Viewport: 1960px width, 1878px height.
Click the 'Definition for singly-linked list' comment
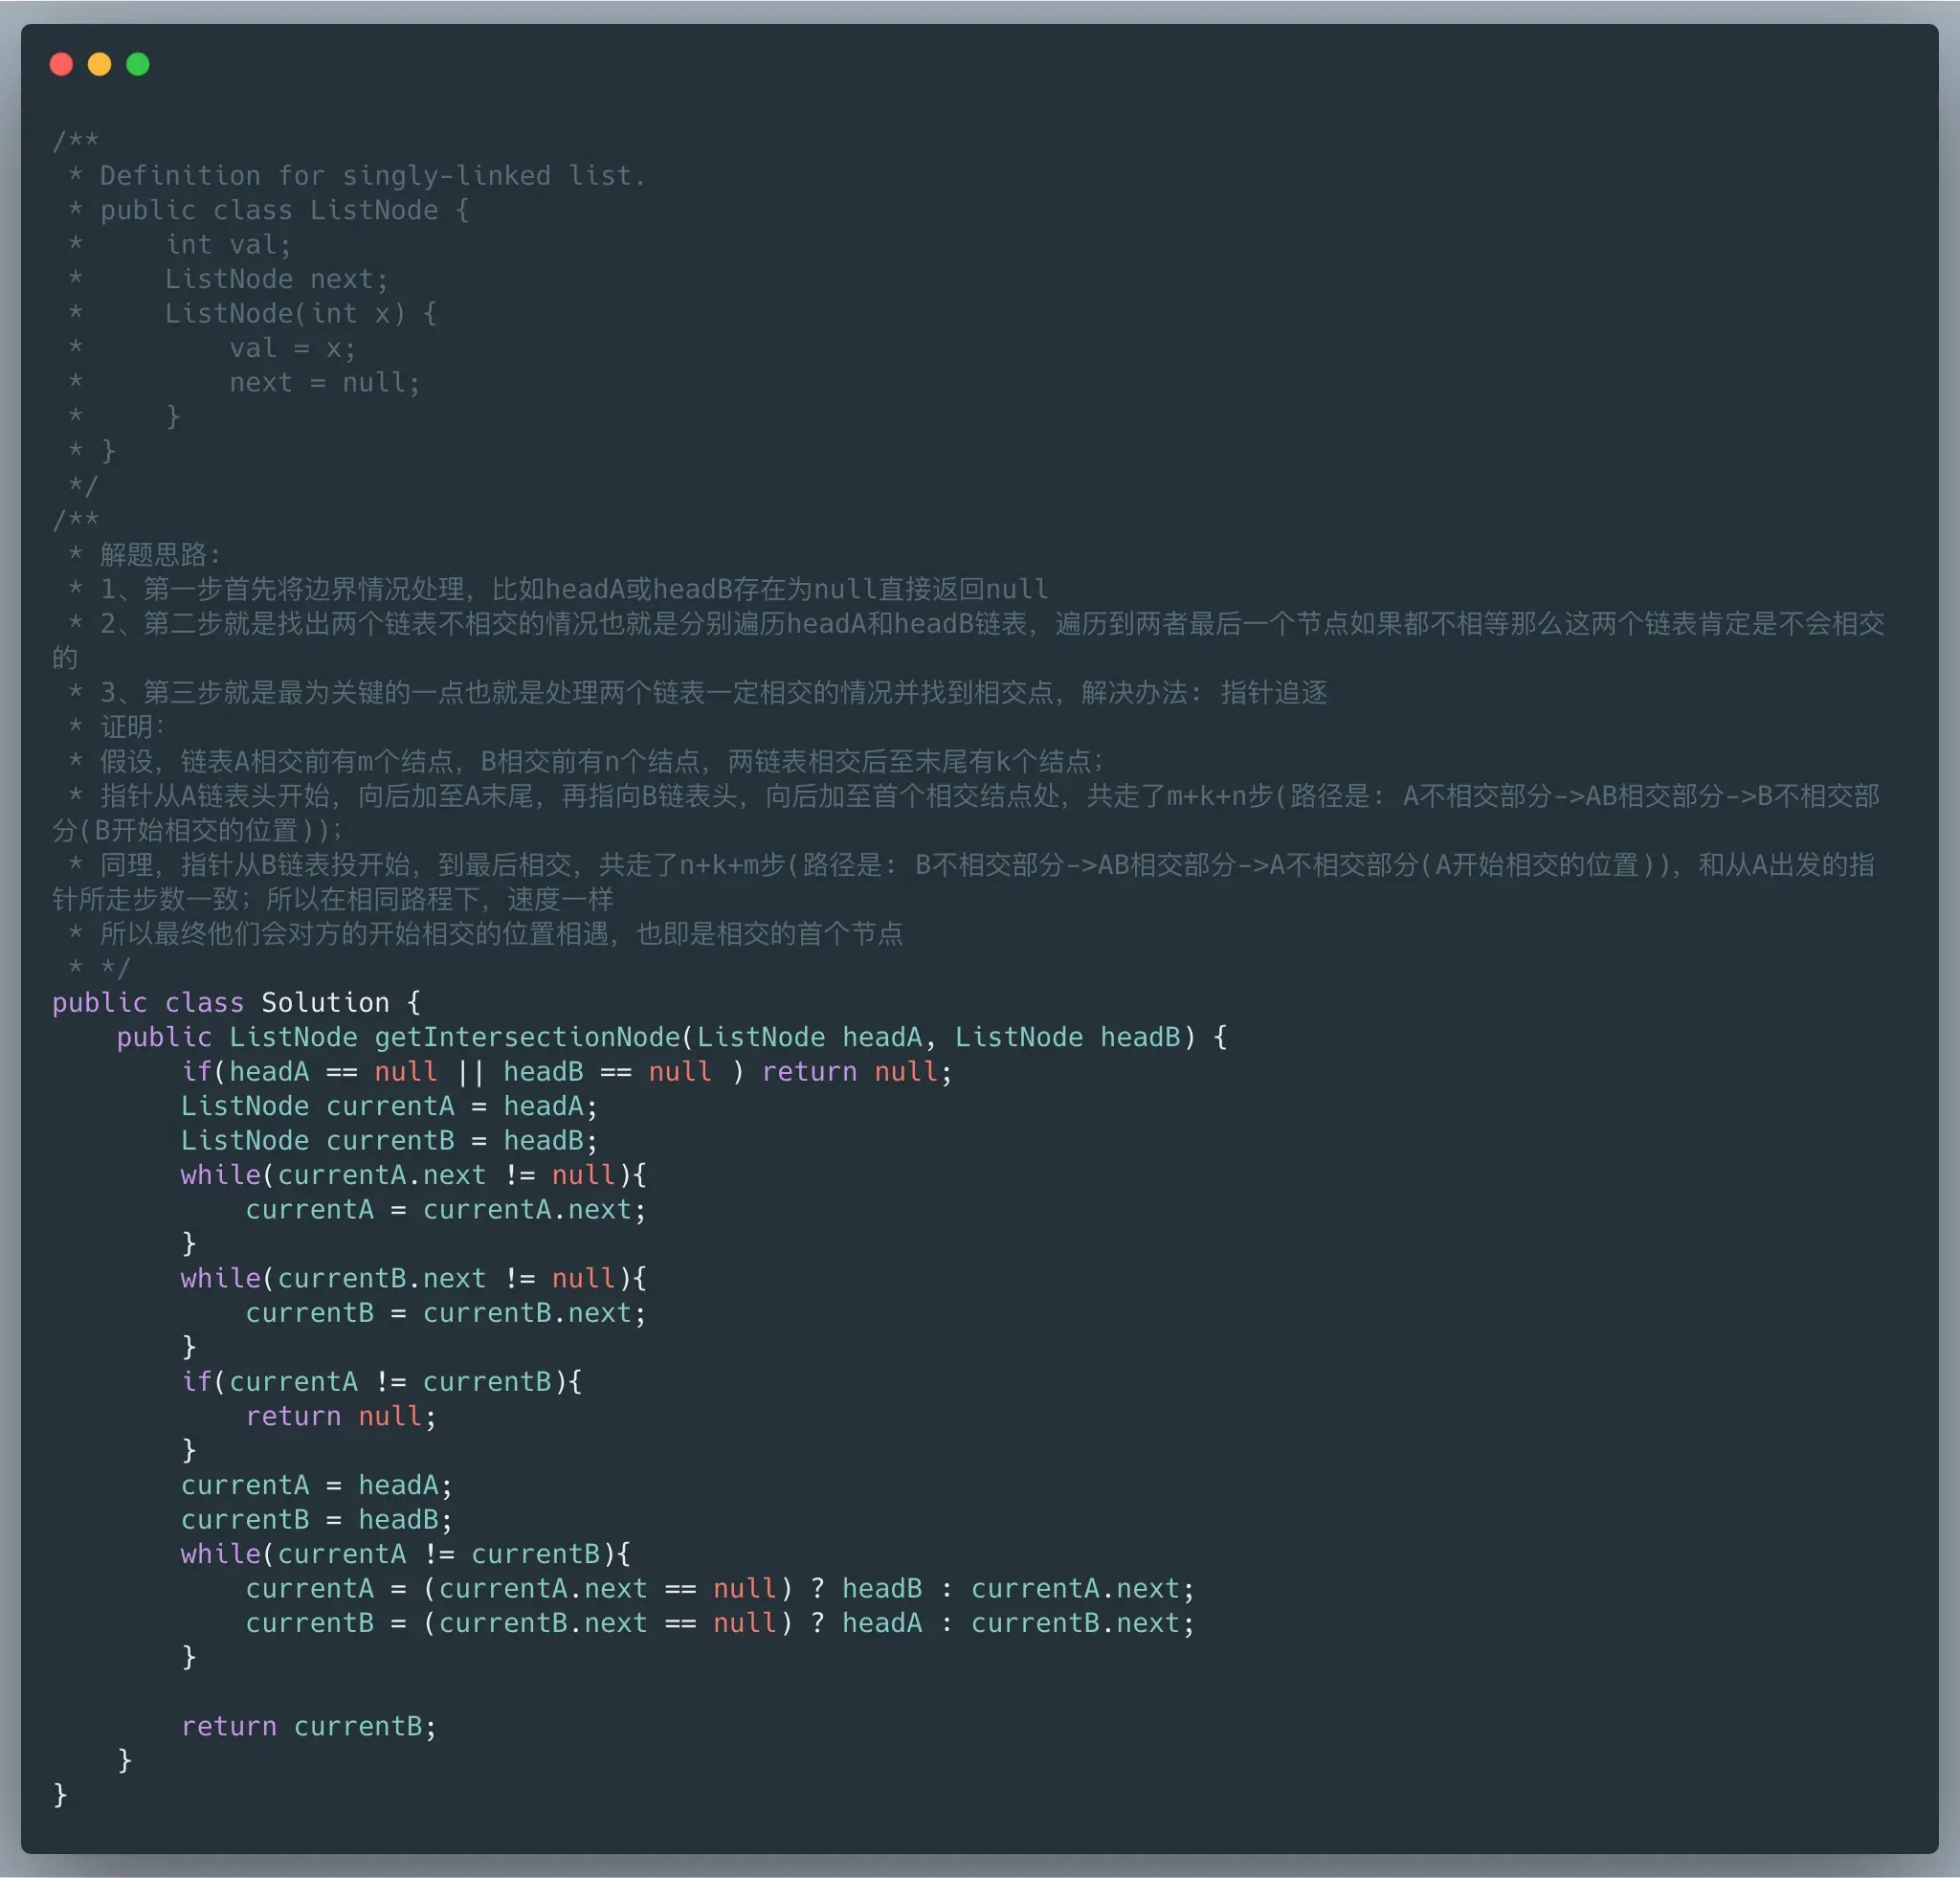[372, 176]
